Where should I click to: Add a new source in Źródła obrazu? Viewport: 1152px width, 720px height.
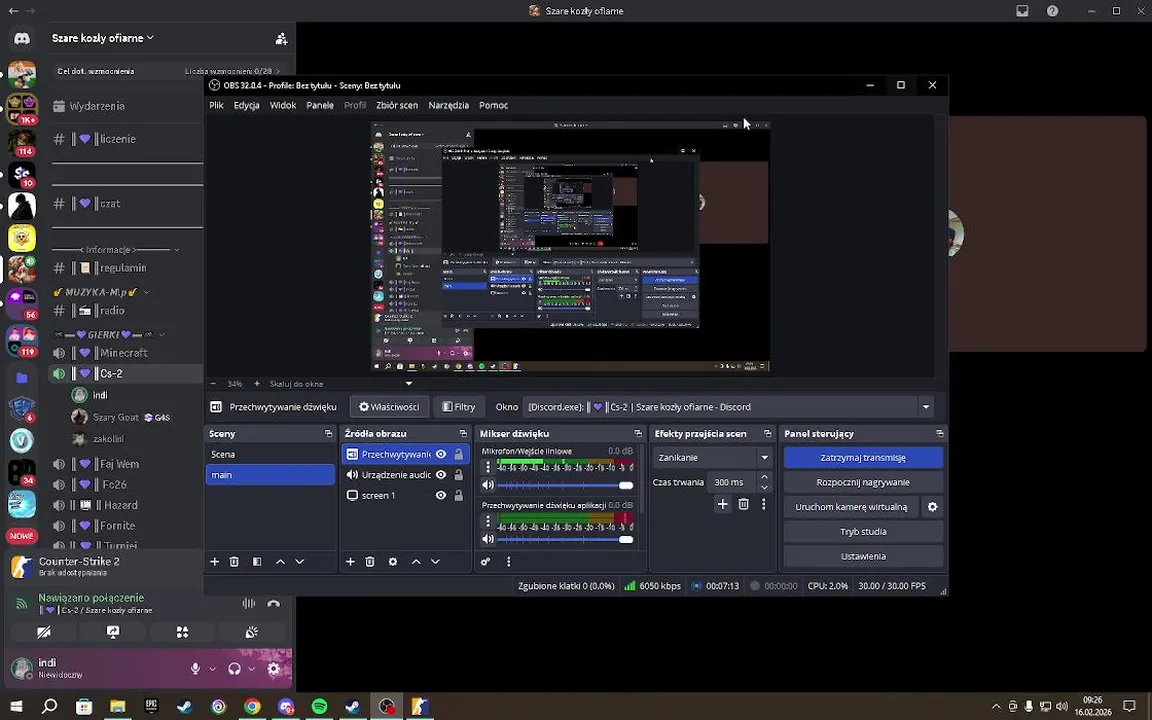(350, 561)
